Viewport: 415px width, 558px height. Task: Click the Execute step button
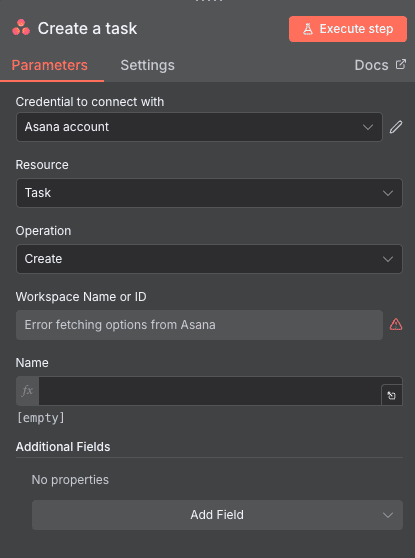click(348, 29)
